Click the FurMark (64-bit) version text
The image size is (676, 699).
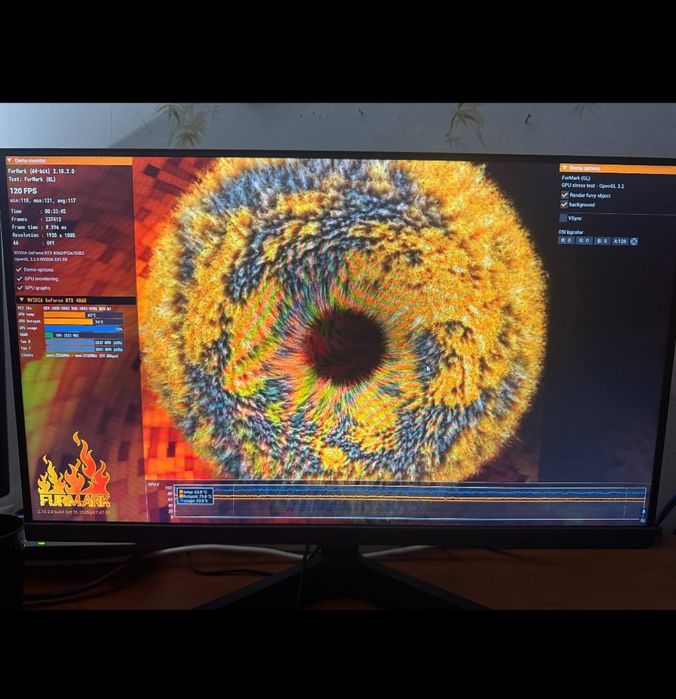click(x=41, y=171)
